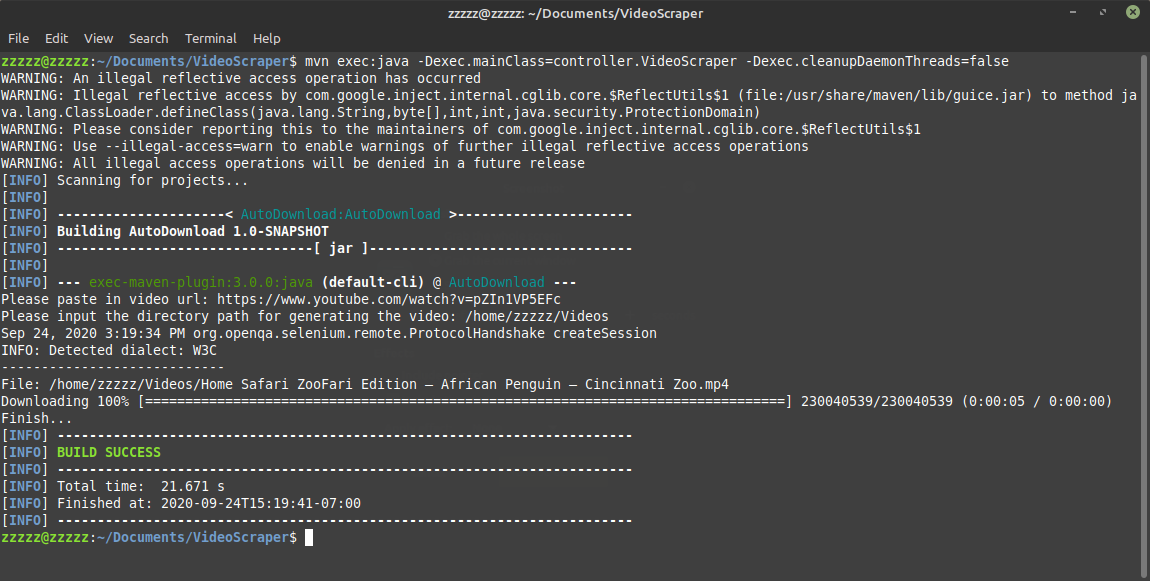Click the green exec-maven-plugin:3.0.0:java text

pyautogui.click(x=201, y=282)
